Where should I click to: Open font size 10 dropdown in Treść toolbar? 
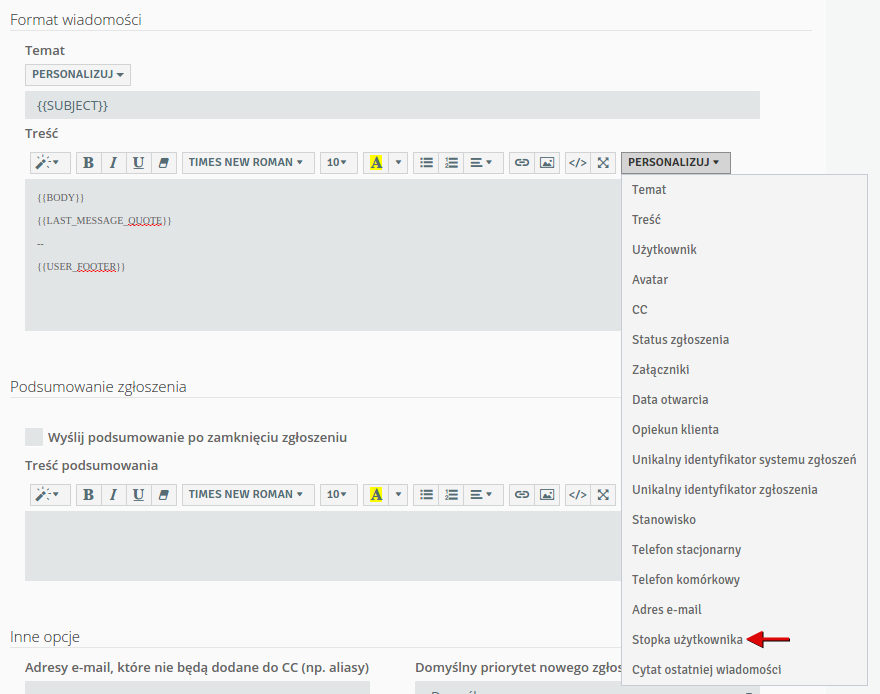[339, 163]
